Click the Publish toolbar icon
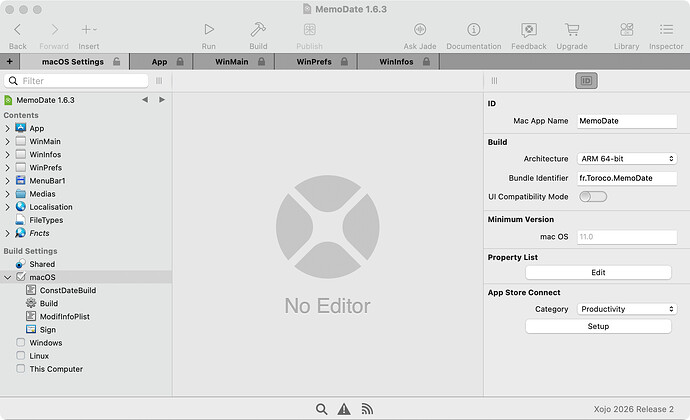The image size is (690, 420). tap(309, 30)
